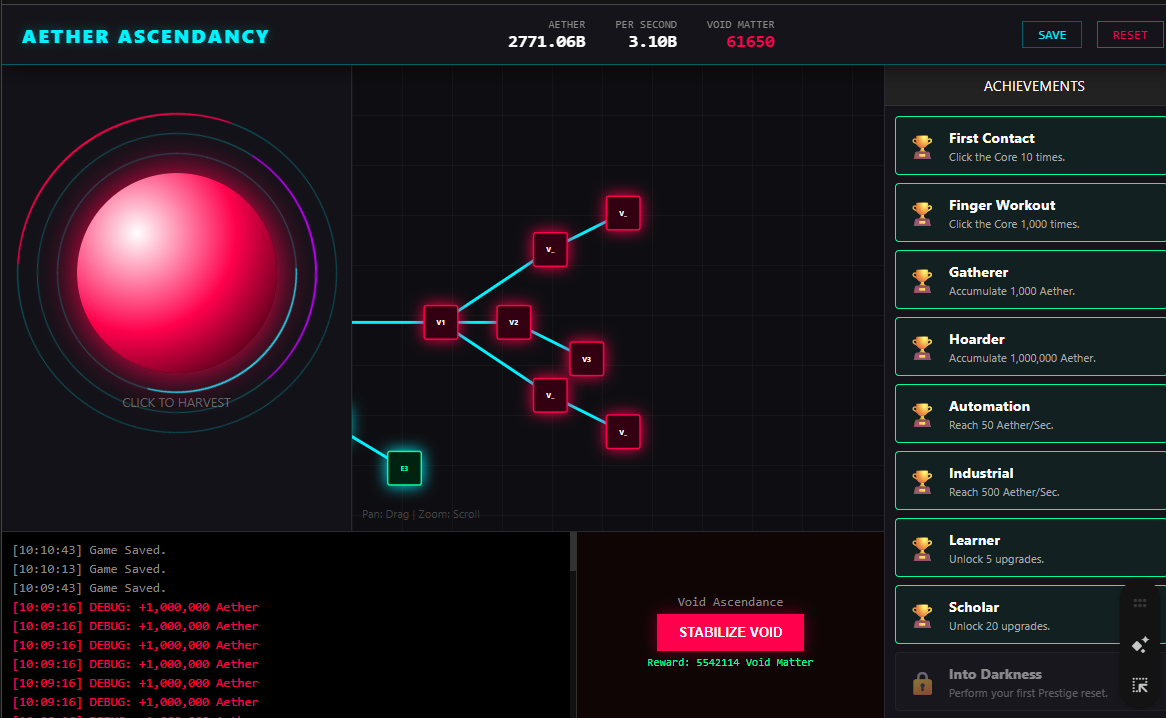Click the First Contact trophy icon
Image resolution: width=1166 pixels, height=718 pixels.
point(922,147)
